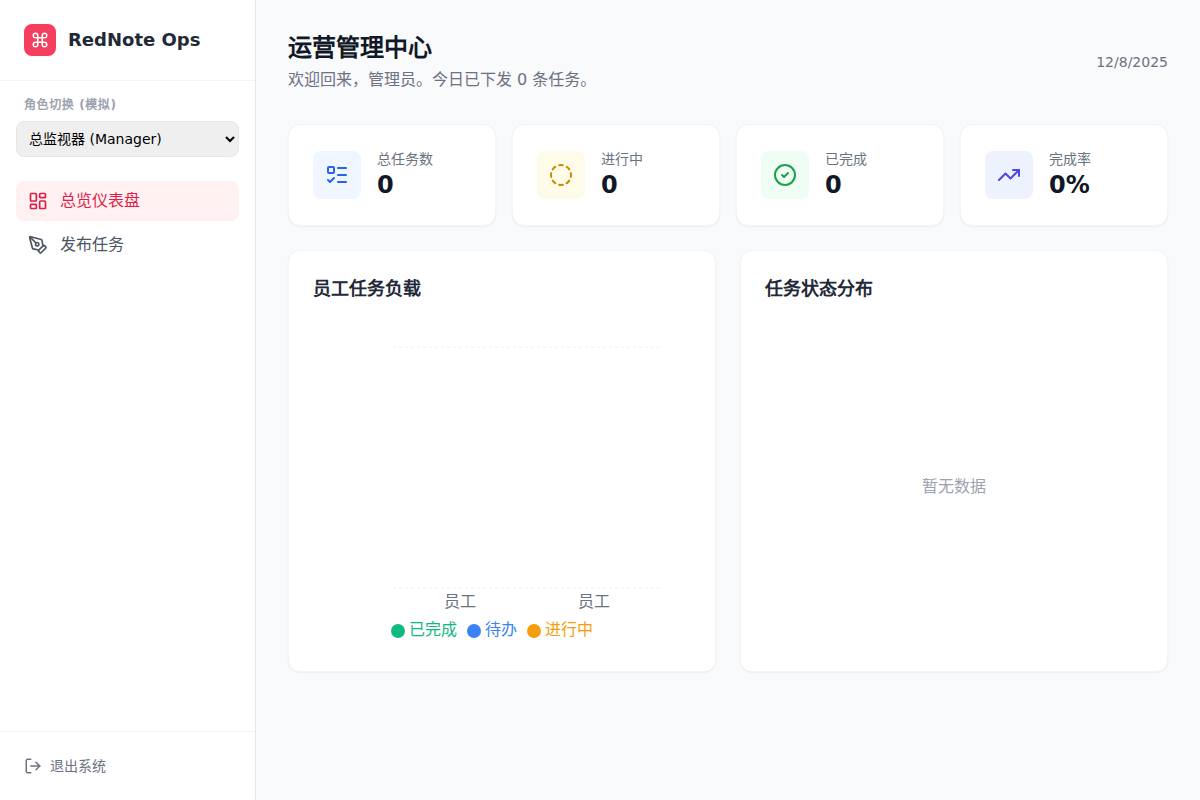Image resolution: width=1200 pixels, height=800 pixels.
Task: Click the trending arrow icon on 完成率 card
Action: point(1009,175)
